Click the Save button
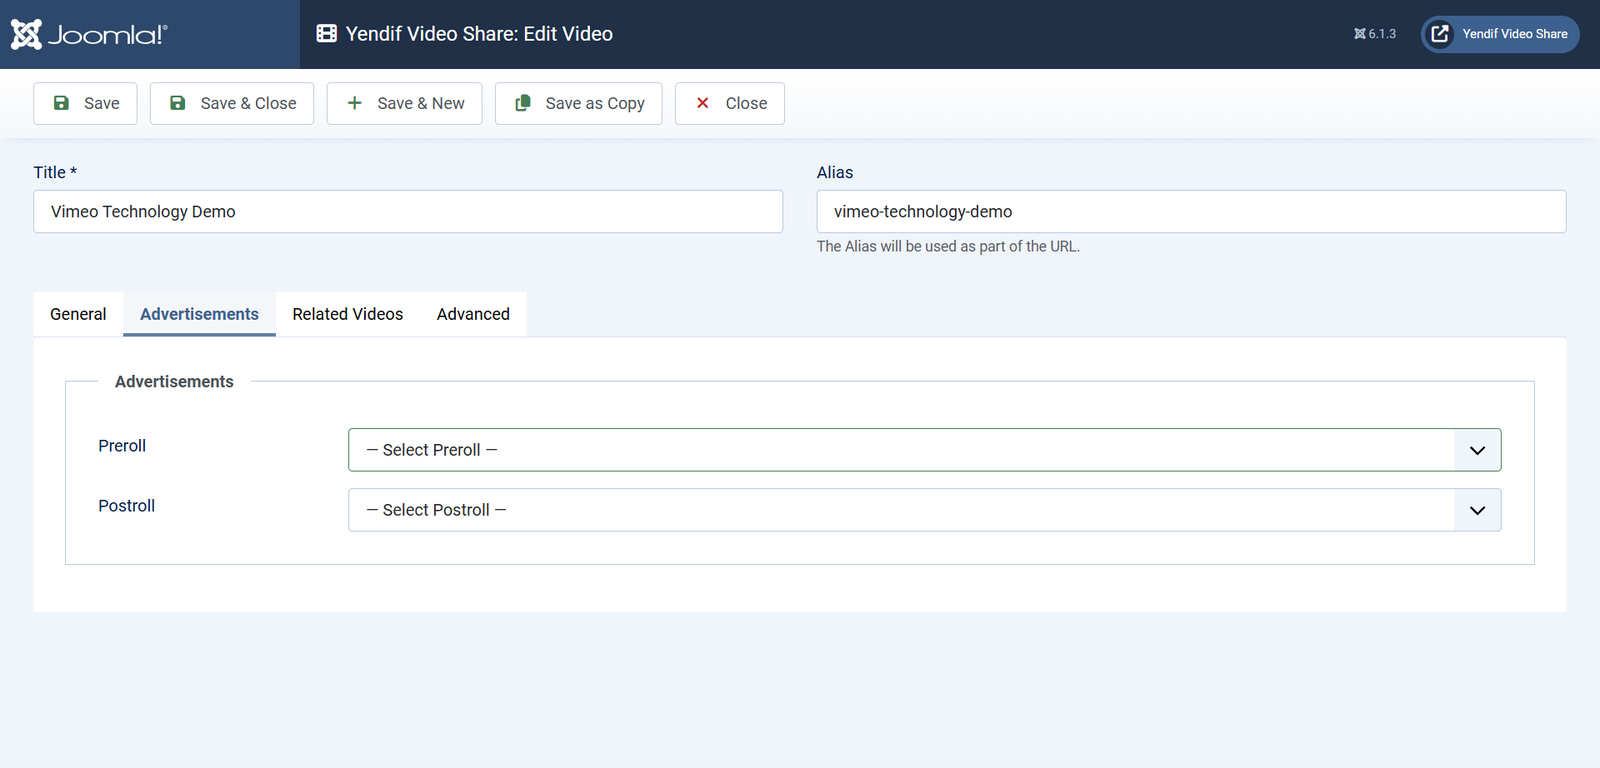This screenshot has height=768, width=1600. (85, 103)
